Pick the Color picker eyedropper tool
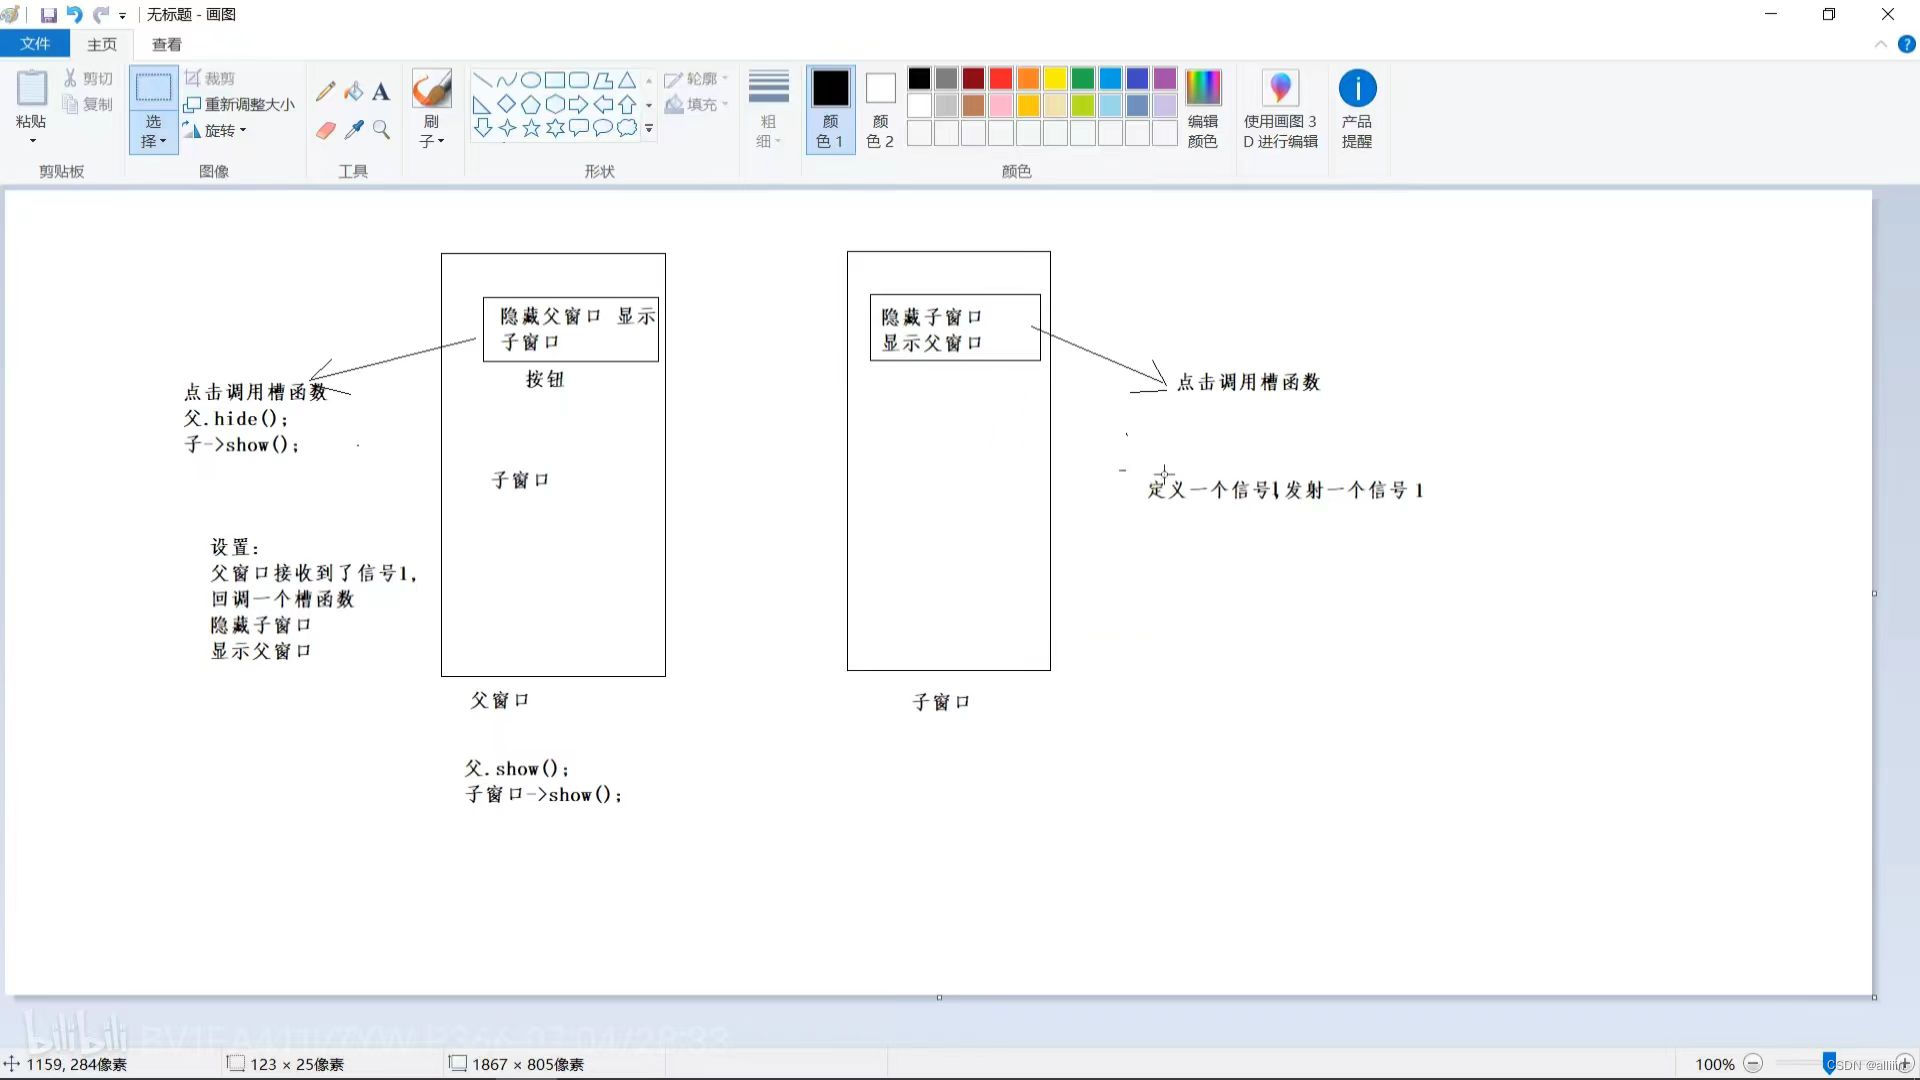Image resolution: width=1920 pixels, height=1080 pixels. (x=353, y=130)
